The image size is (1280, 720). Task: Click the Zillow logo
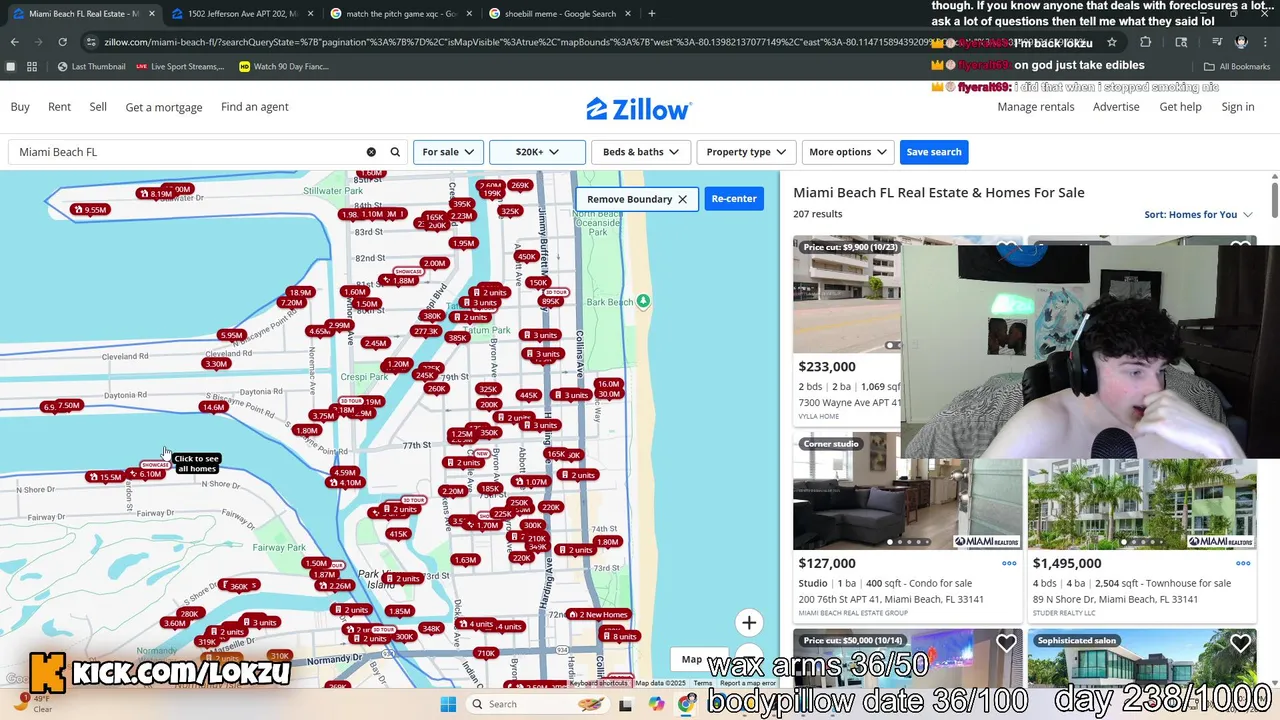click(639, 108)
